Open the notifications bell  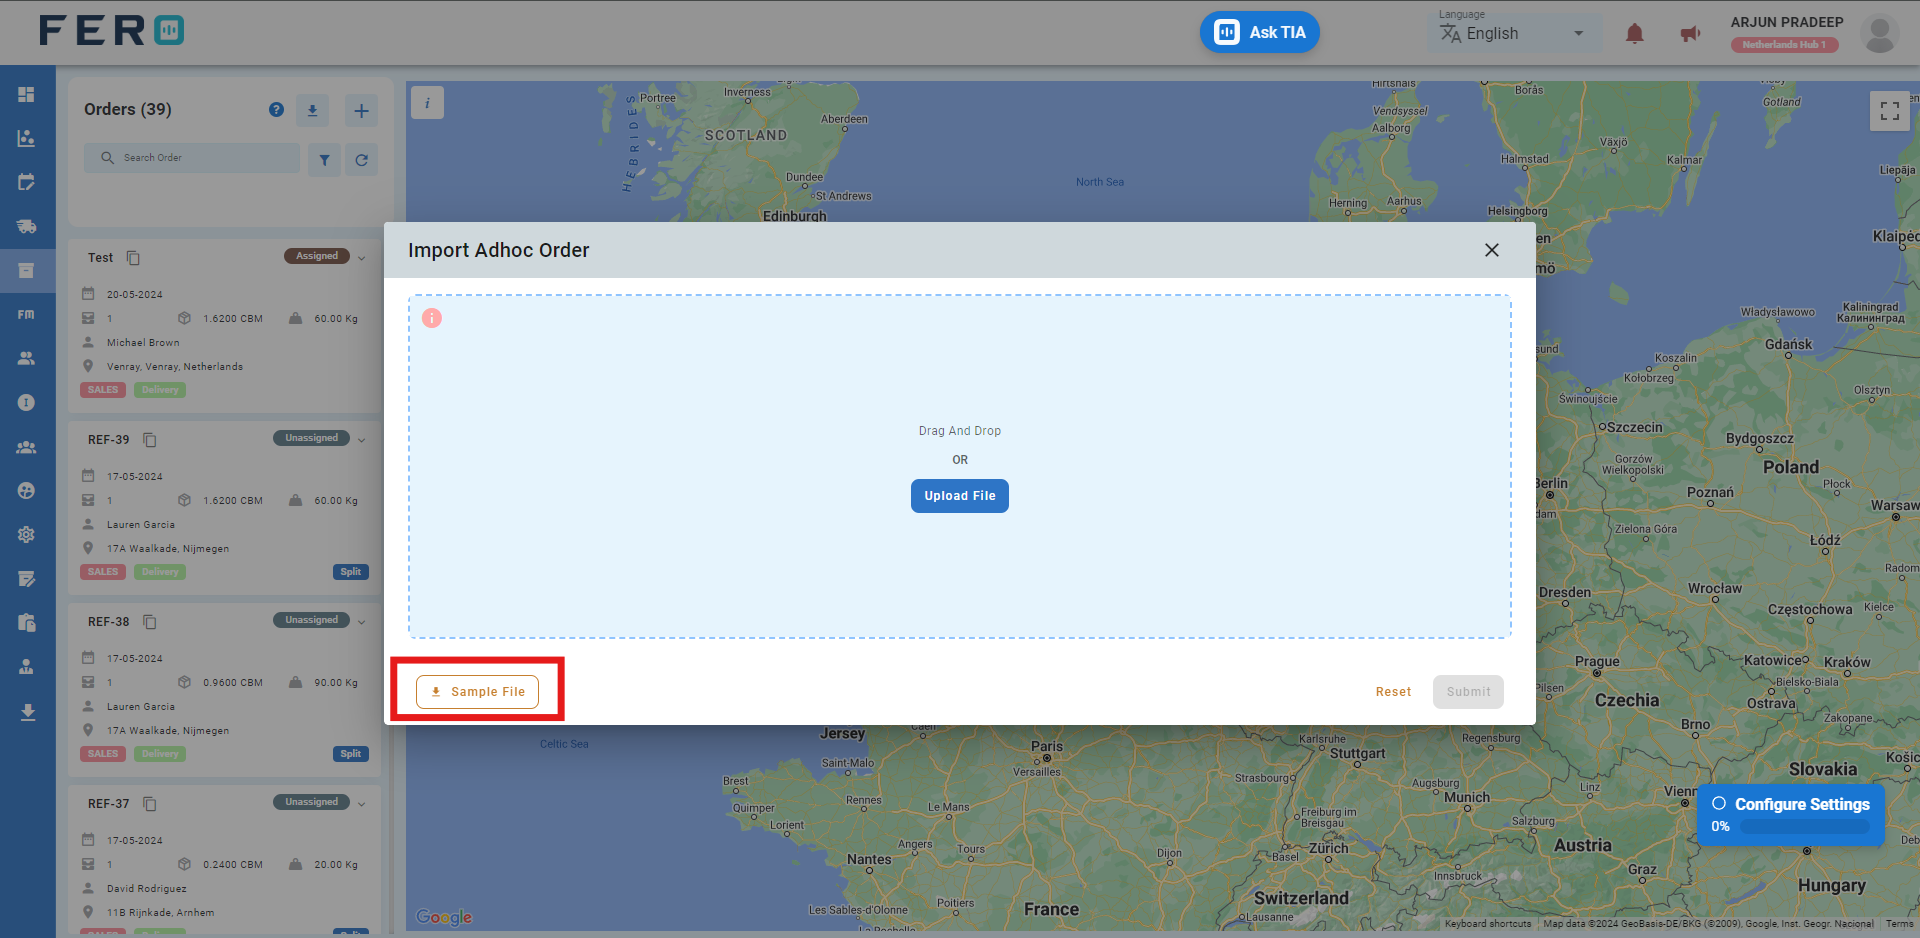(1635, 34)
